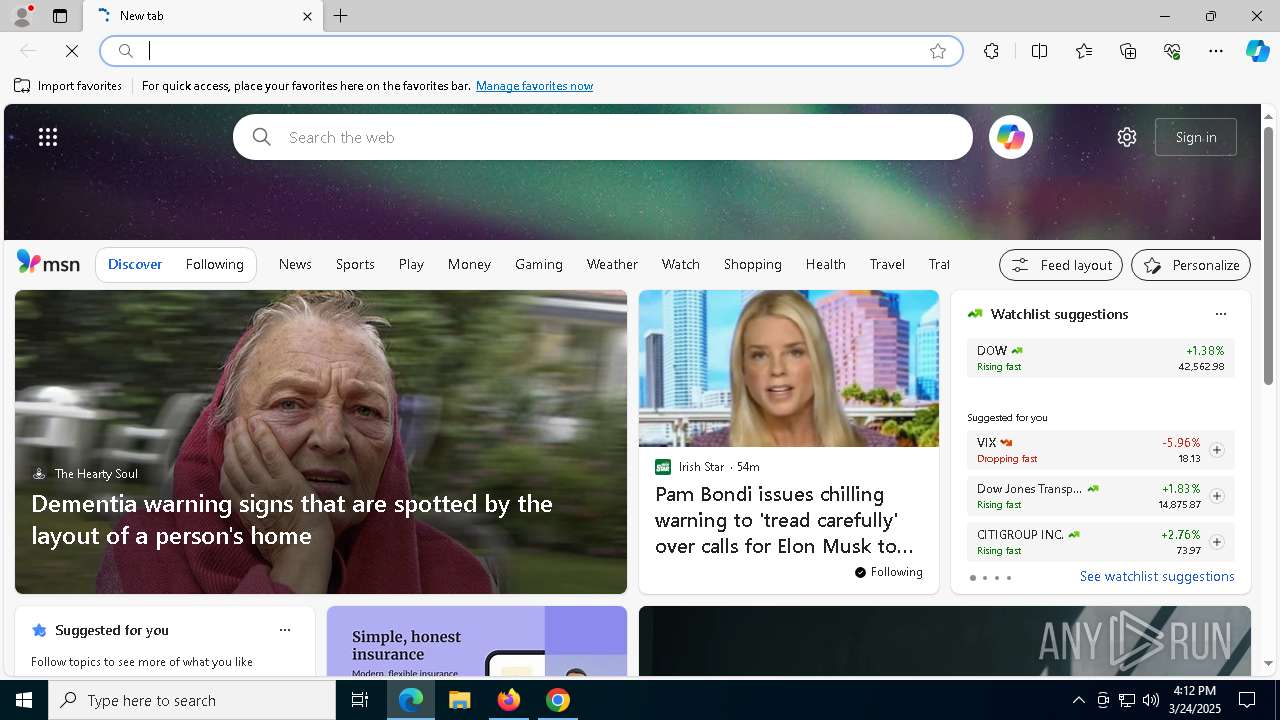Open the Shopping category

coord(753,264)
